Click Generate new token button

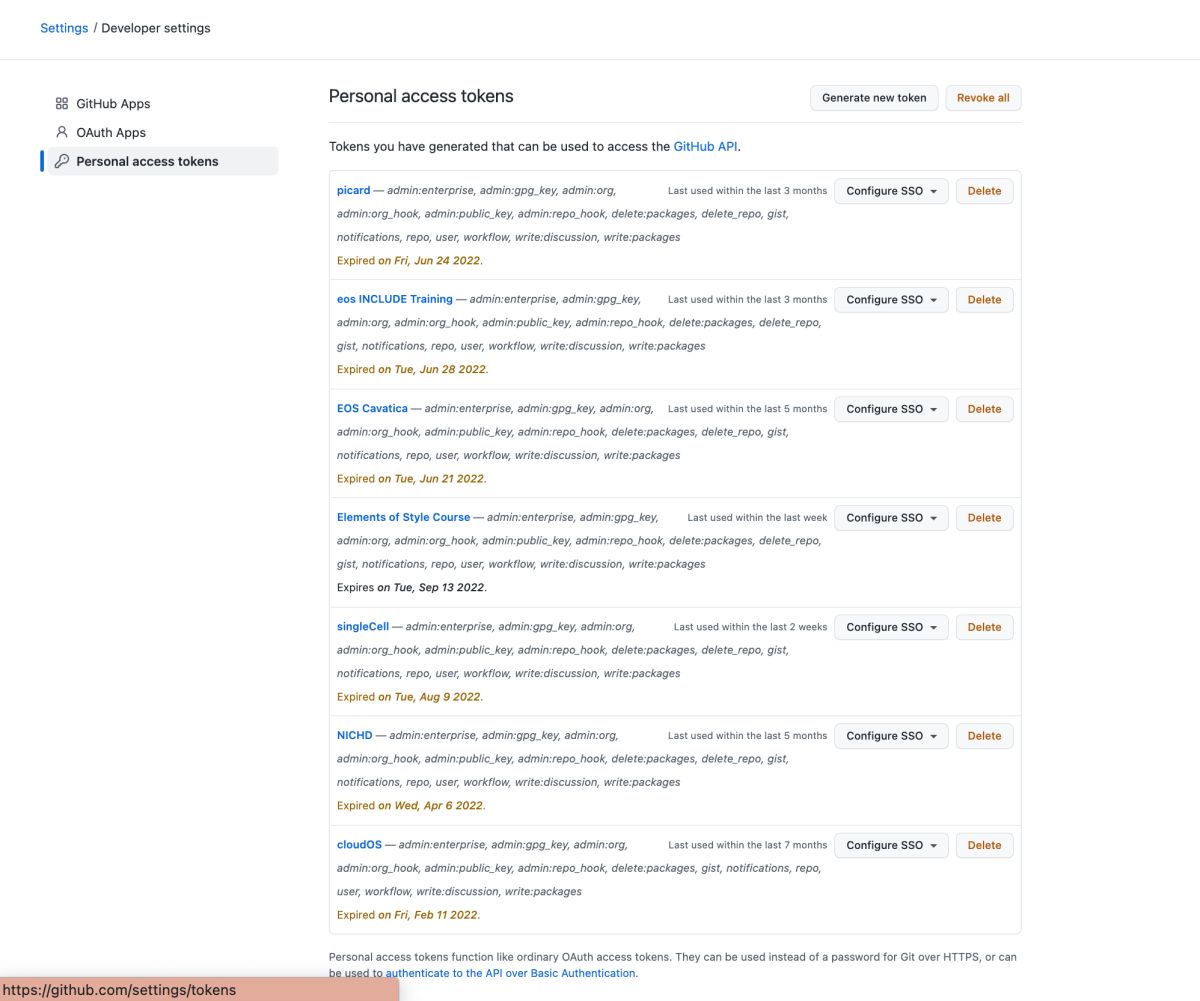click(x=874, y=98)
